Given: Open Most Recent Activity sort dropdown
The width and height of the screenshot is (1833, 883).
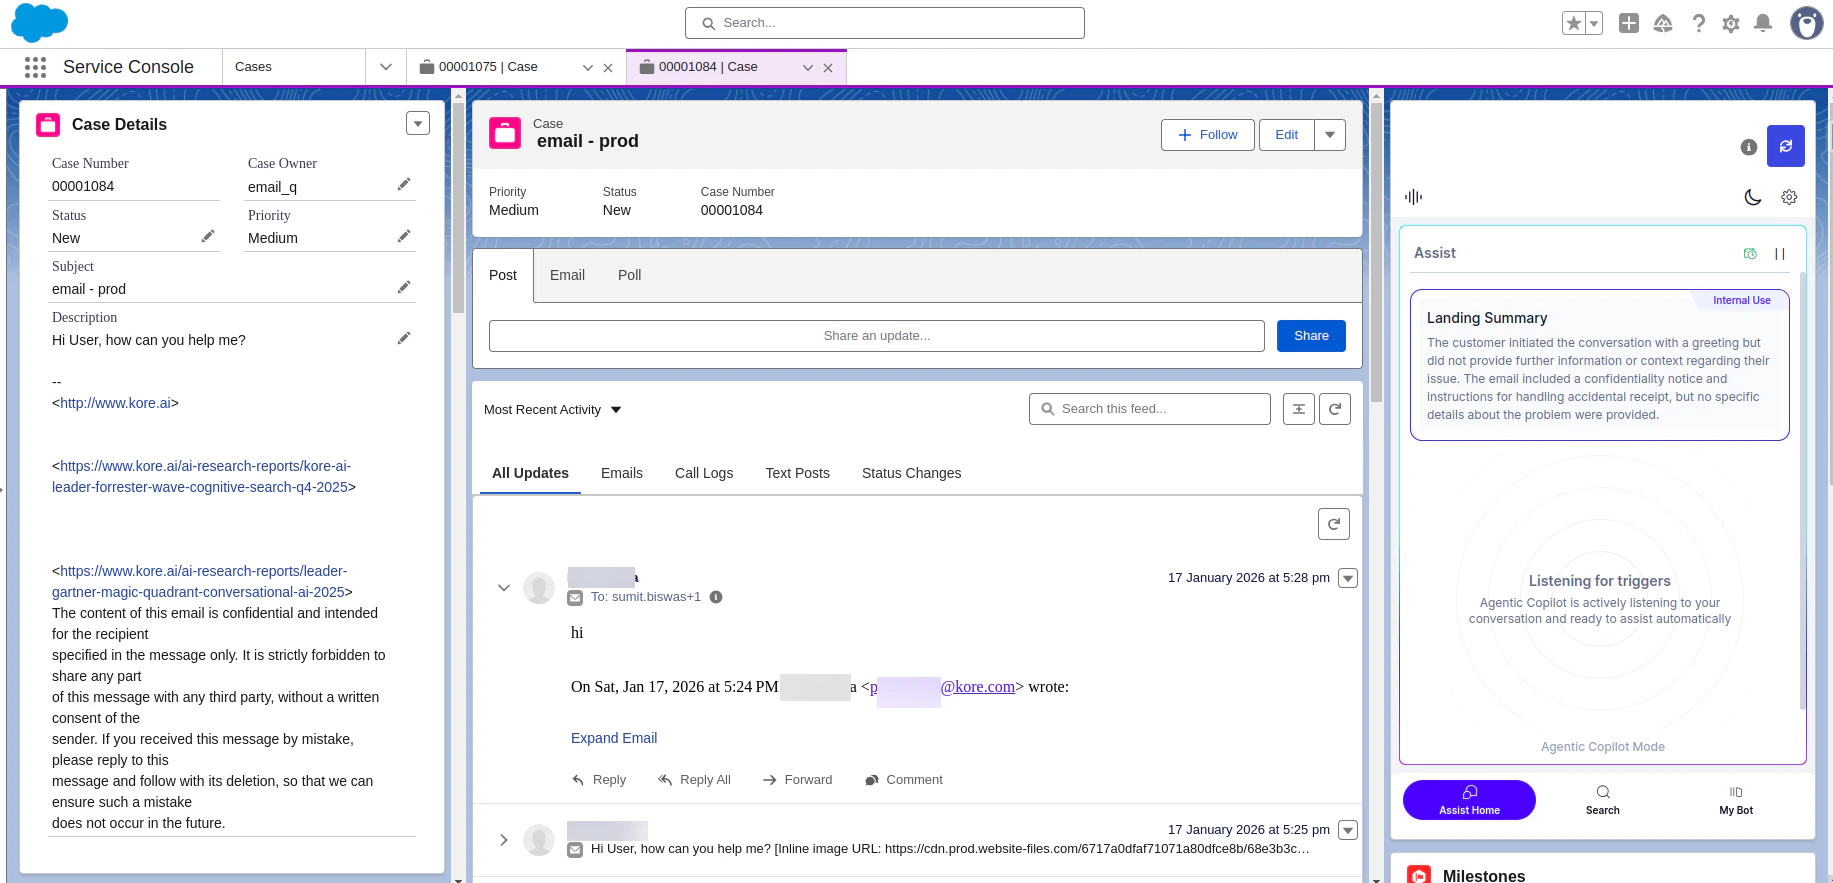Looking at the screenshot, I should click(553, 410).
